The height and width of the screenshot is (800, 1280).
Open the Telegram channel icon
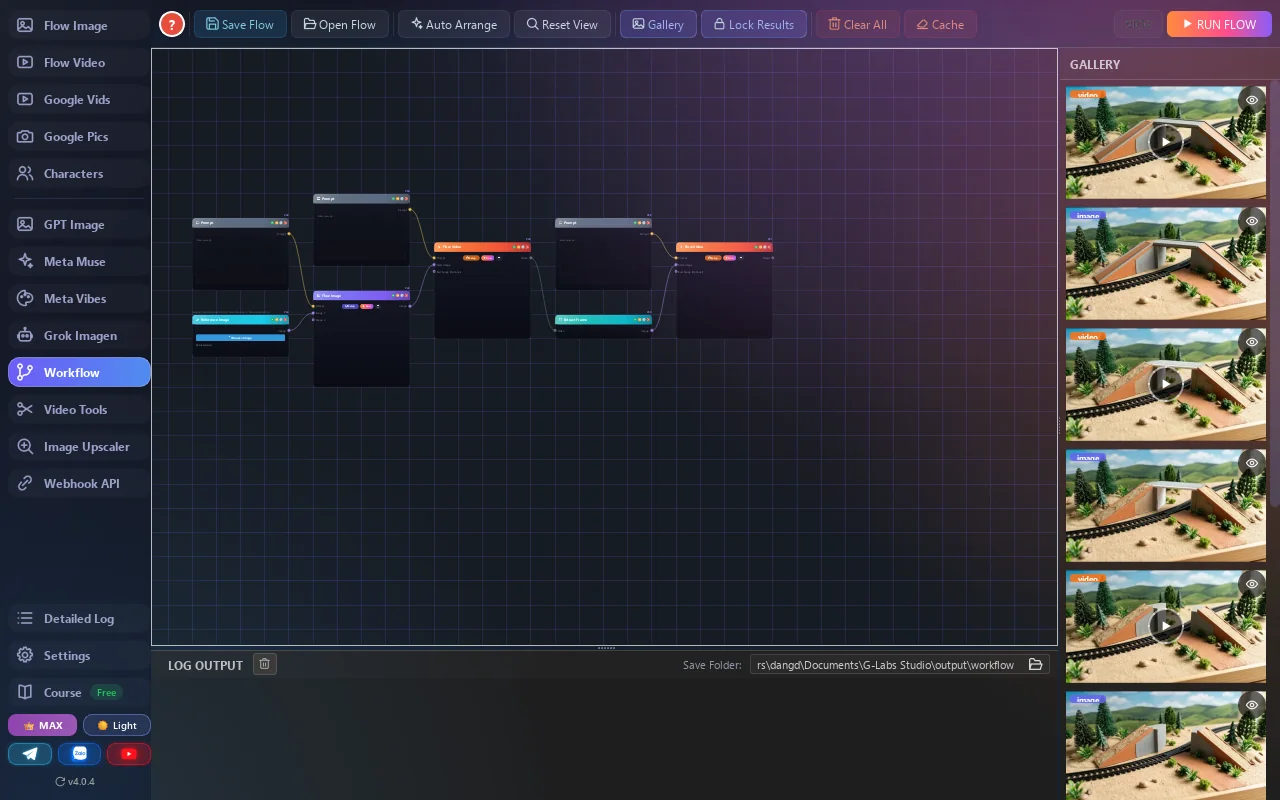pyautogui.click(x=30, y=754)
